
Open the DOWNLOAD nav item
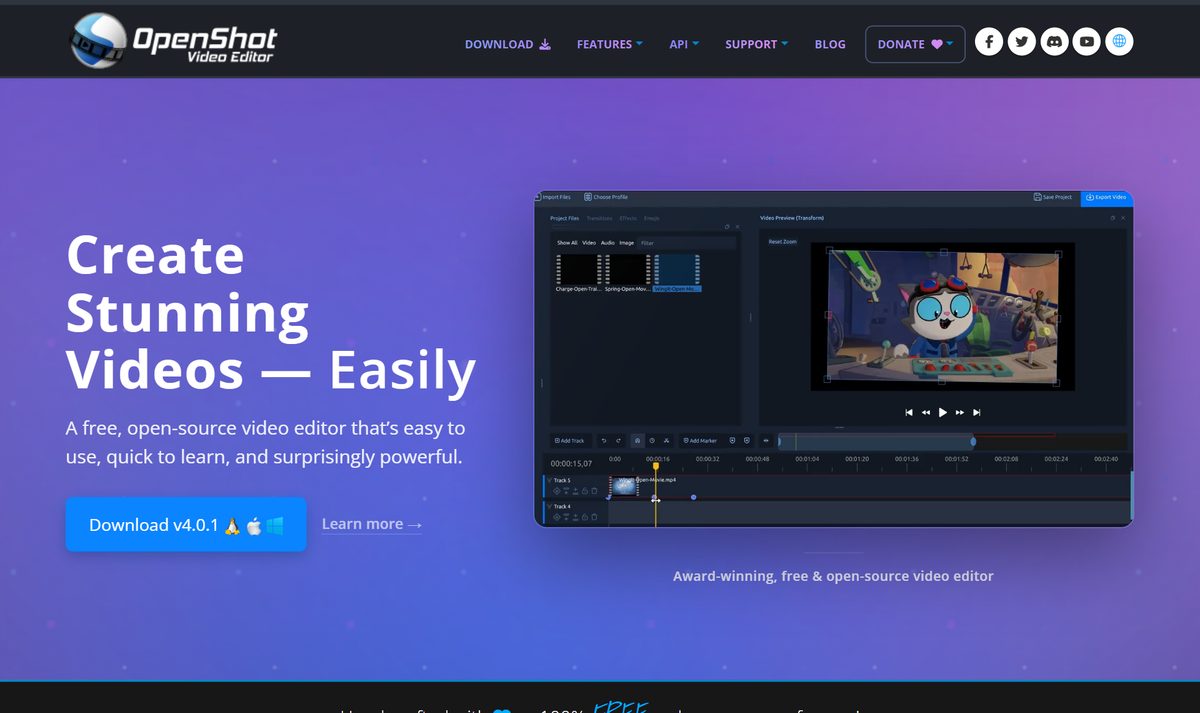point(508,44)
